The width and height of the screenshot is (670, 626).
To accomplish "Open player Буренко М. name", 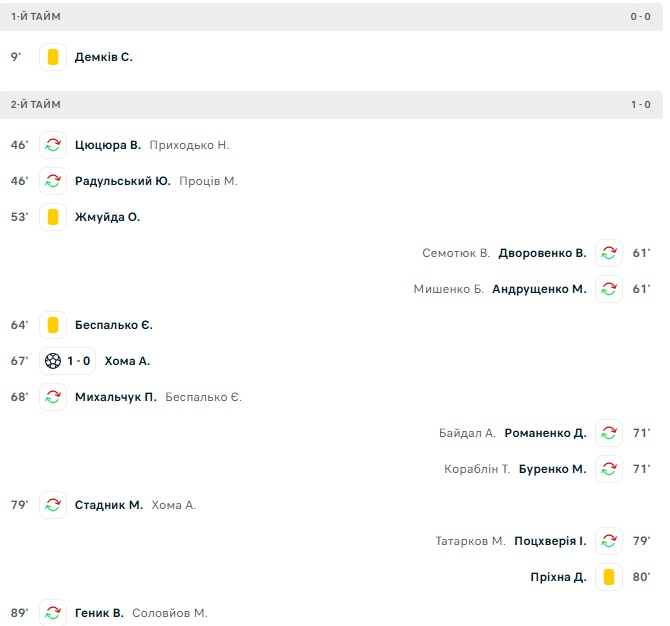I will pos(552,469).
